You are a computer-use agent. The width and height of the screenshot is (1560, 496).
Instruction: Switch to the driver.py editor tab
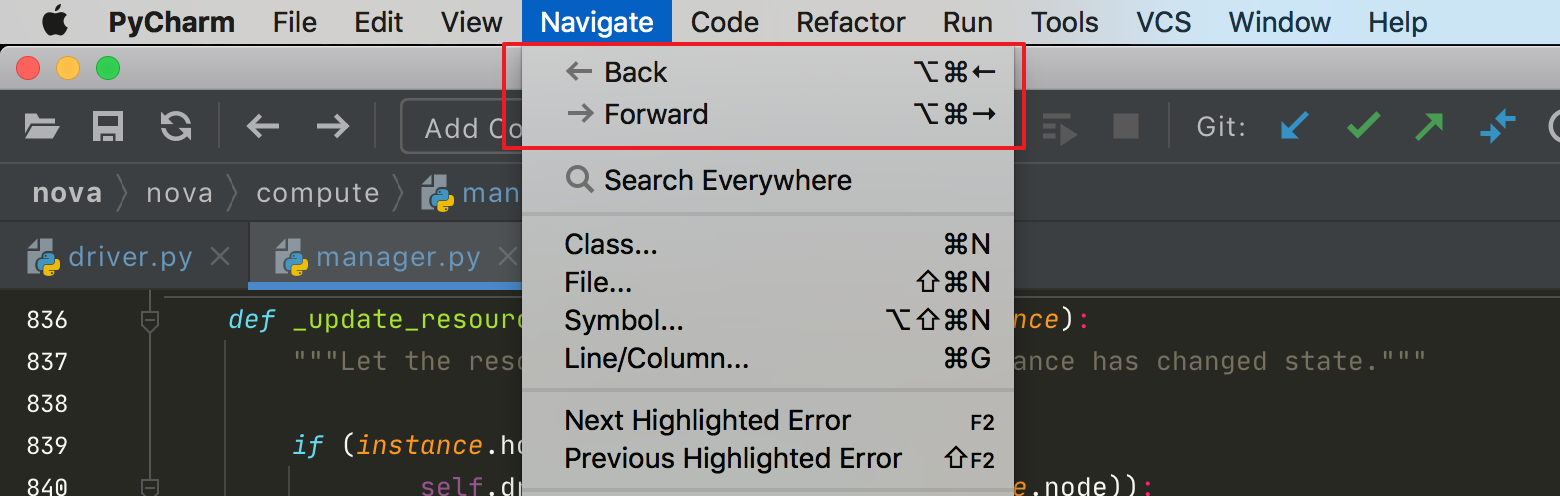128,257
